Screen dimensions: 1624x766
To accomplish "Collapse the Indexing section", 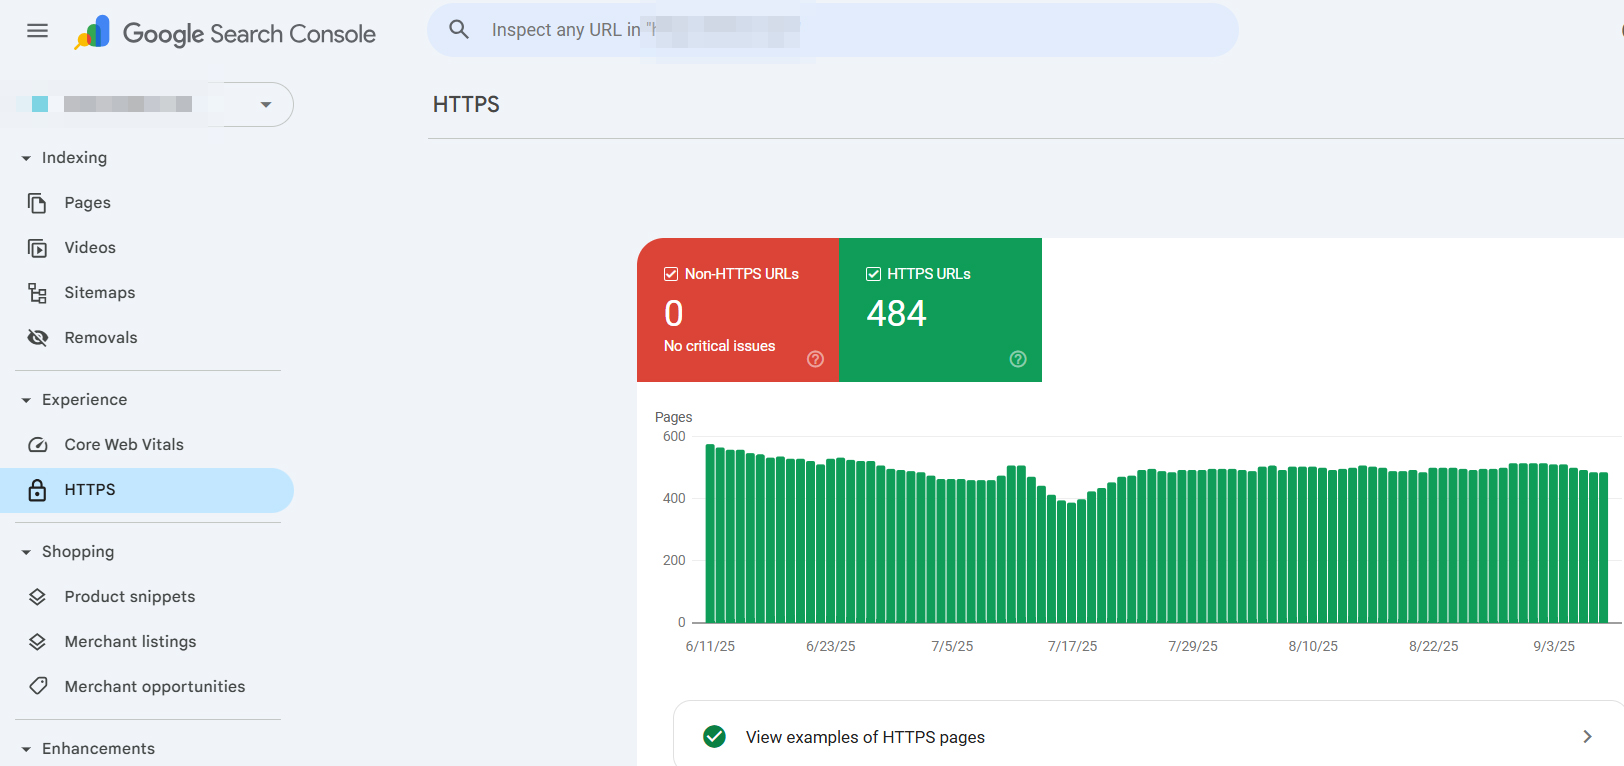I will click(x=26, y=158).
